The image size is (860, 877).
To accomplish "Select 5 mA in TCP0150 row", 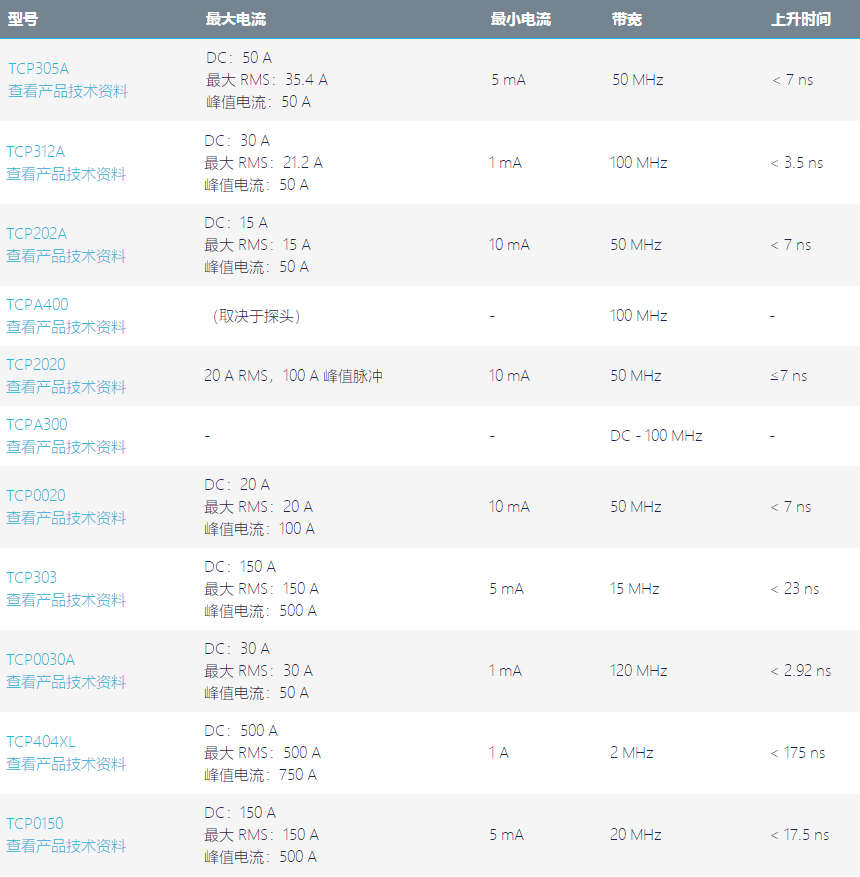I will pyautogui.click(x=506, y=835).
